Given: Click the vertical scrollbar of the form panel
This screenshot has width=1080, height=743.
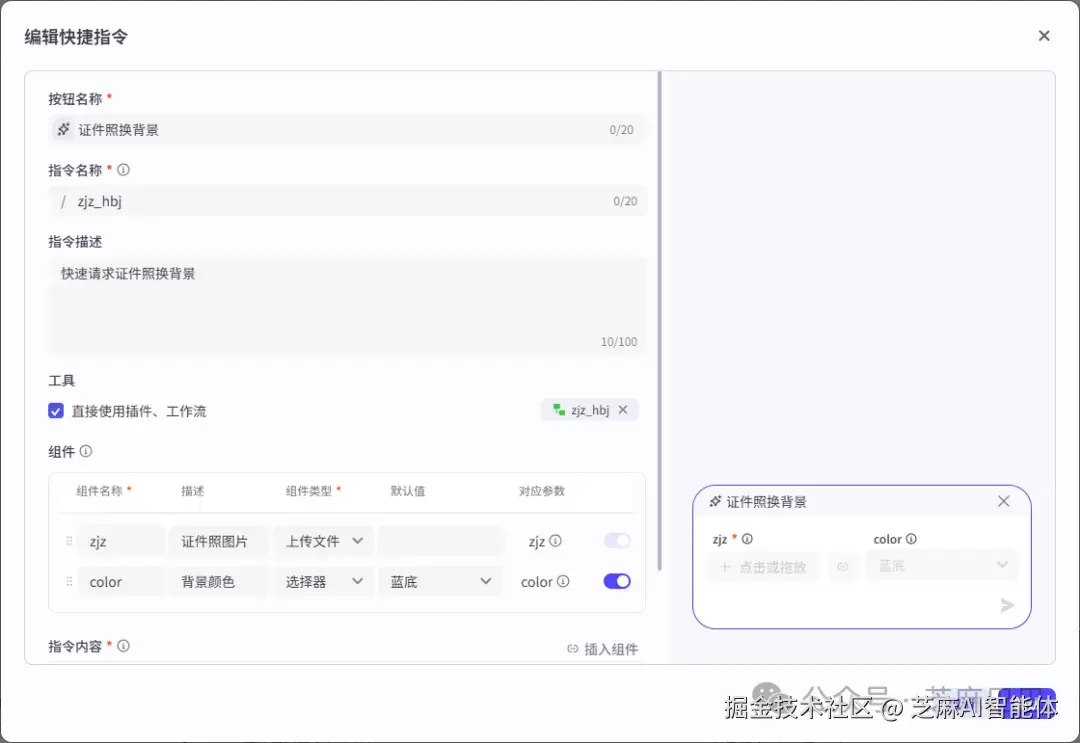Looking at the screenshot, I should [659, 321].
